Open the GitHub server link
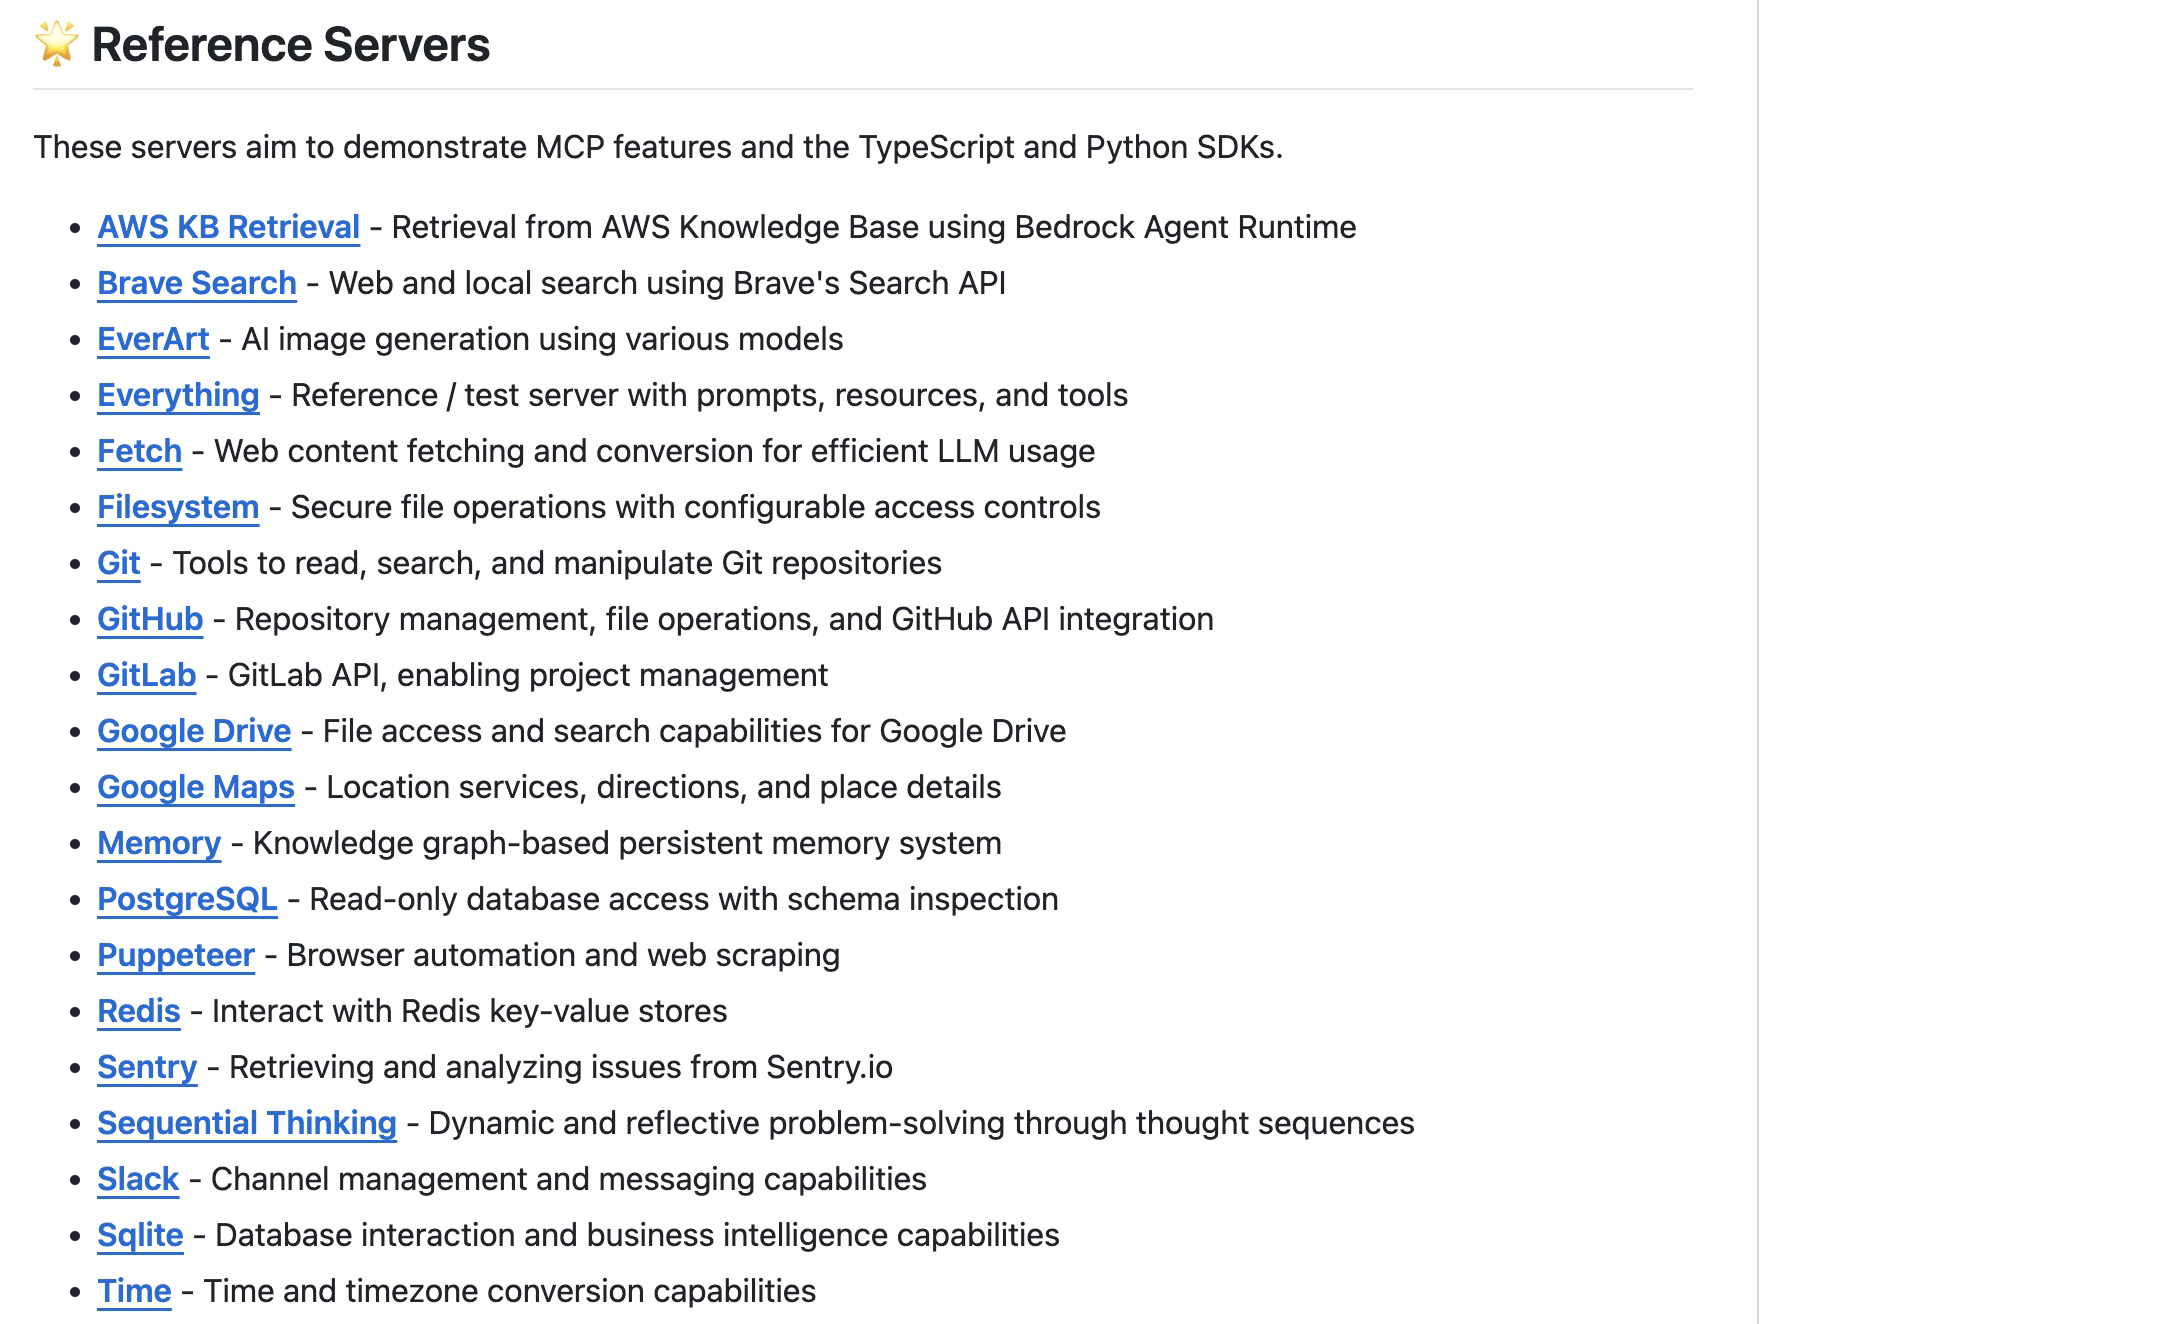 pos(150,619)
